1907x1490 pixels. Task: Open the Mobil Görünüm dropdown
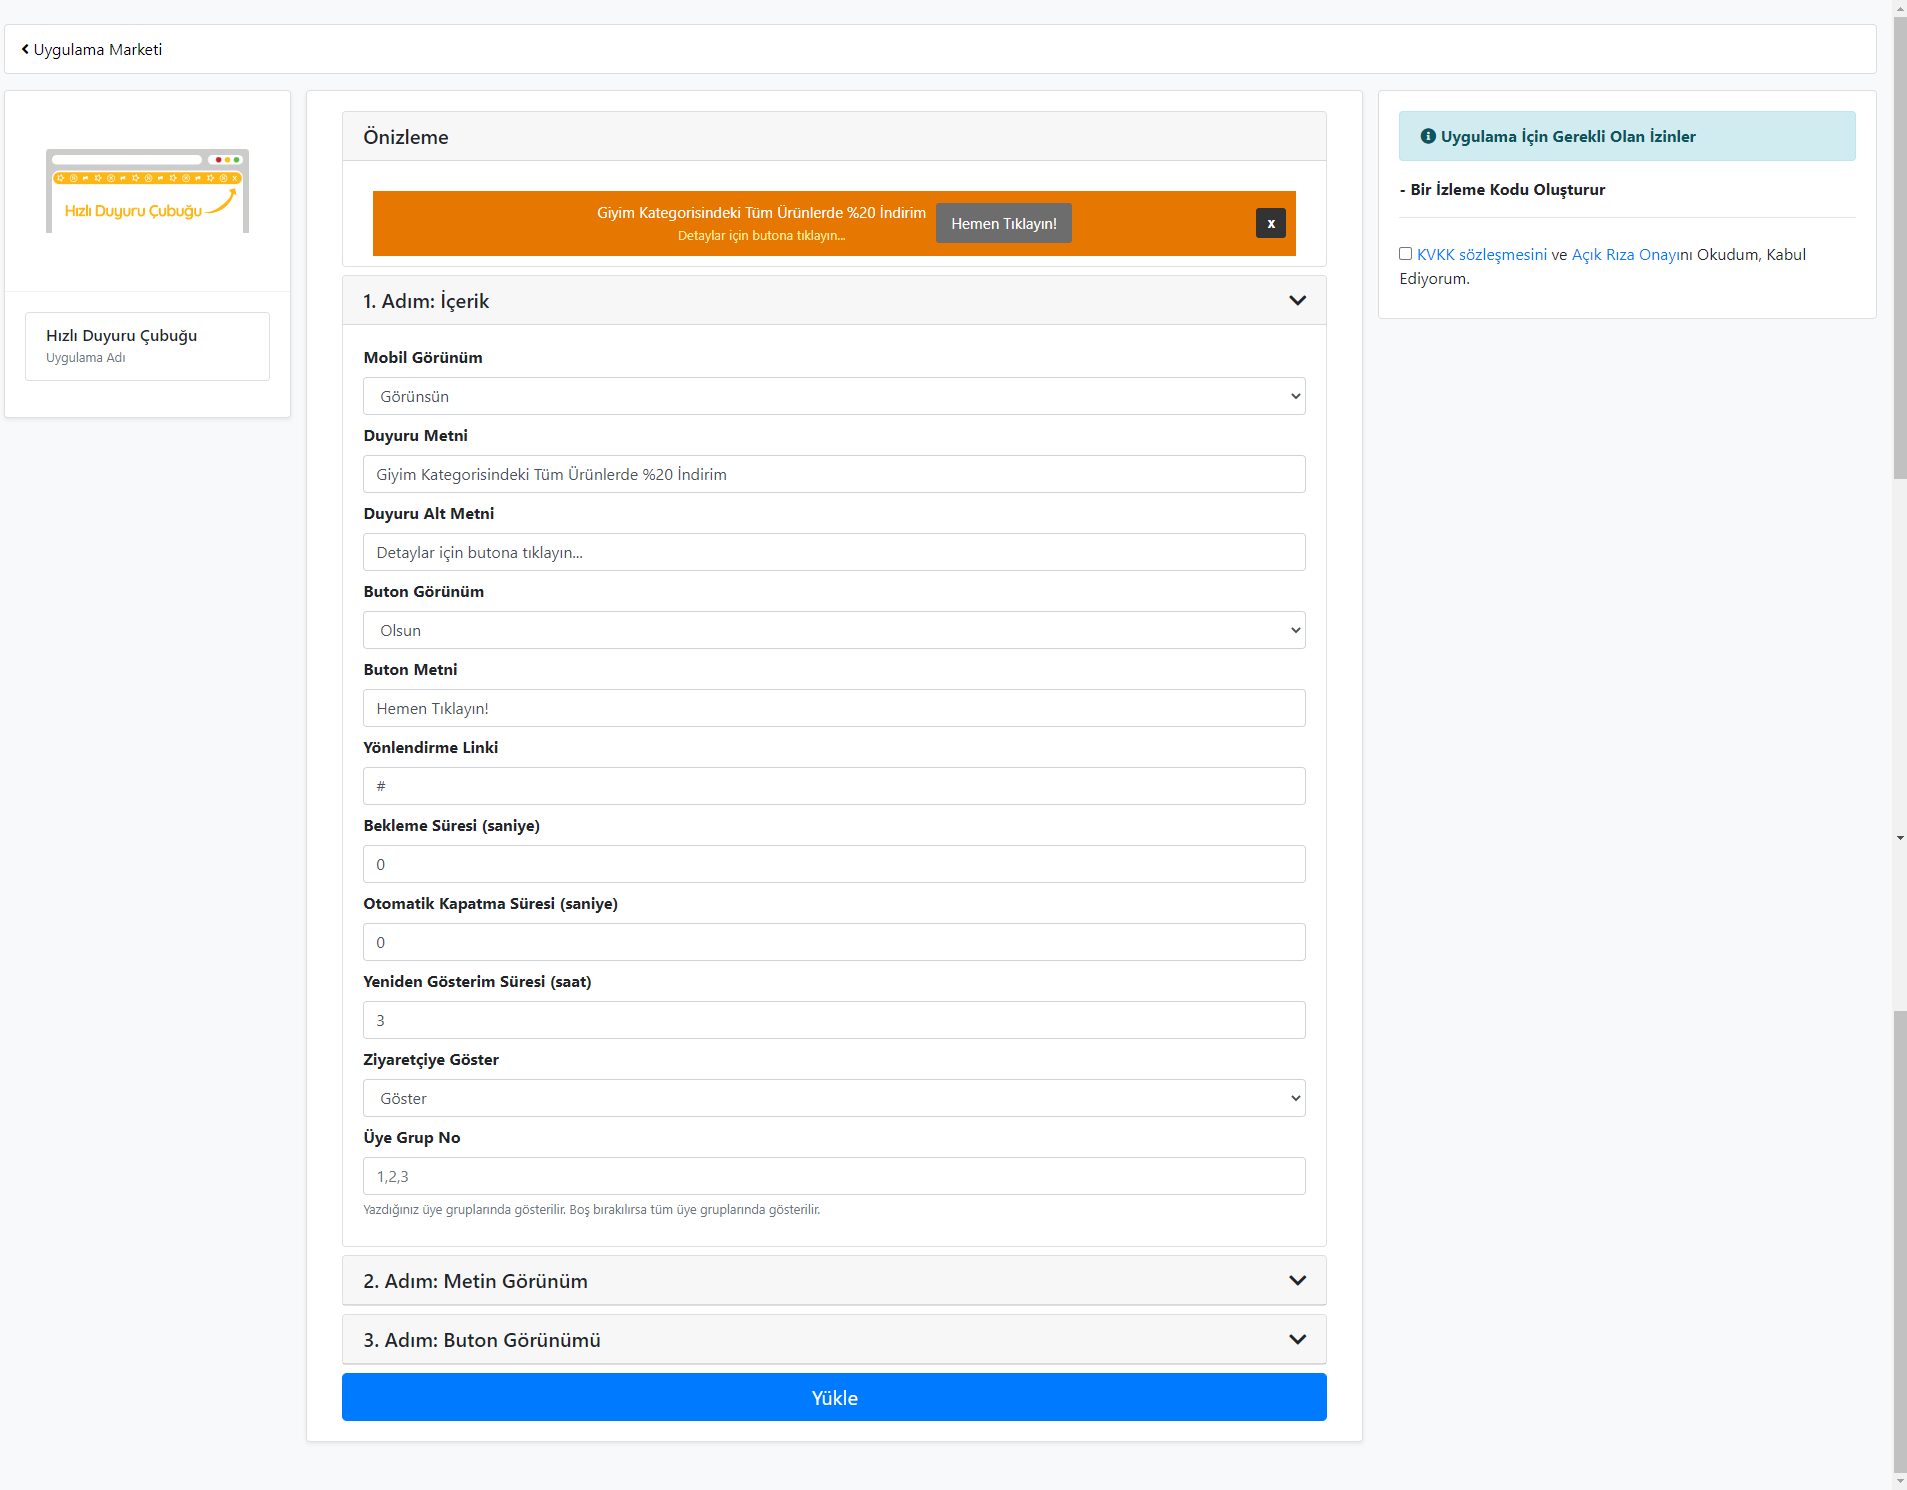(834, 397)
